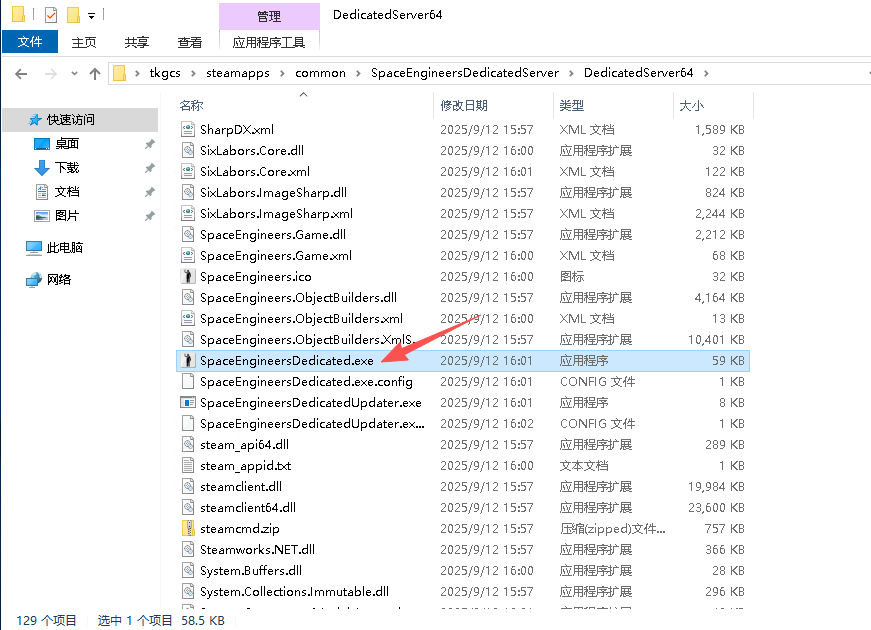Image resolution: width=871 pixels, height=630 pixels.
Task: Expand recent locations dropdown beside forward arrow
Action: (73, 73)
